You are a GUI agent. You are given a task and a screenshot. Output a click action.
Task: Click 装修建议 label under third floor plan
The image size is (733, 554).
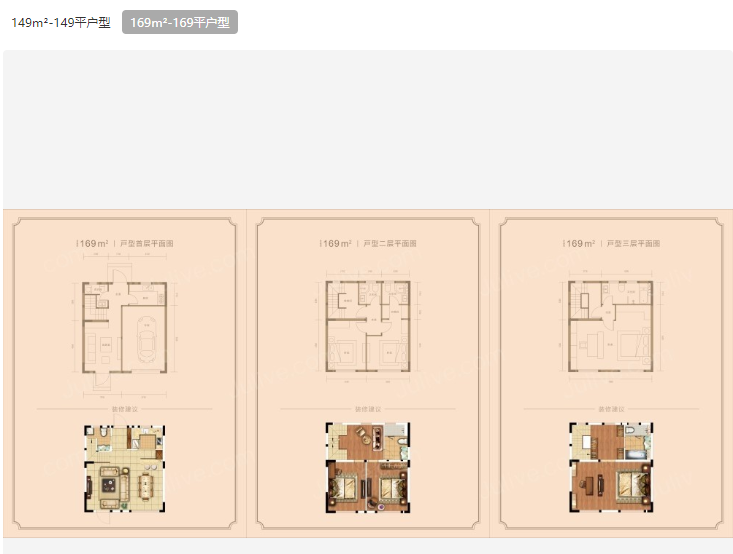pos(610,409)
